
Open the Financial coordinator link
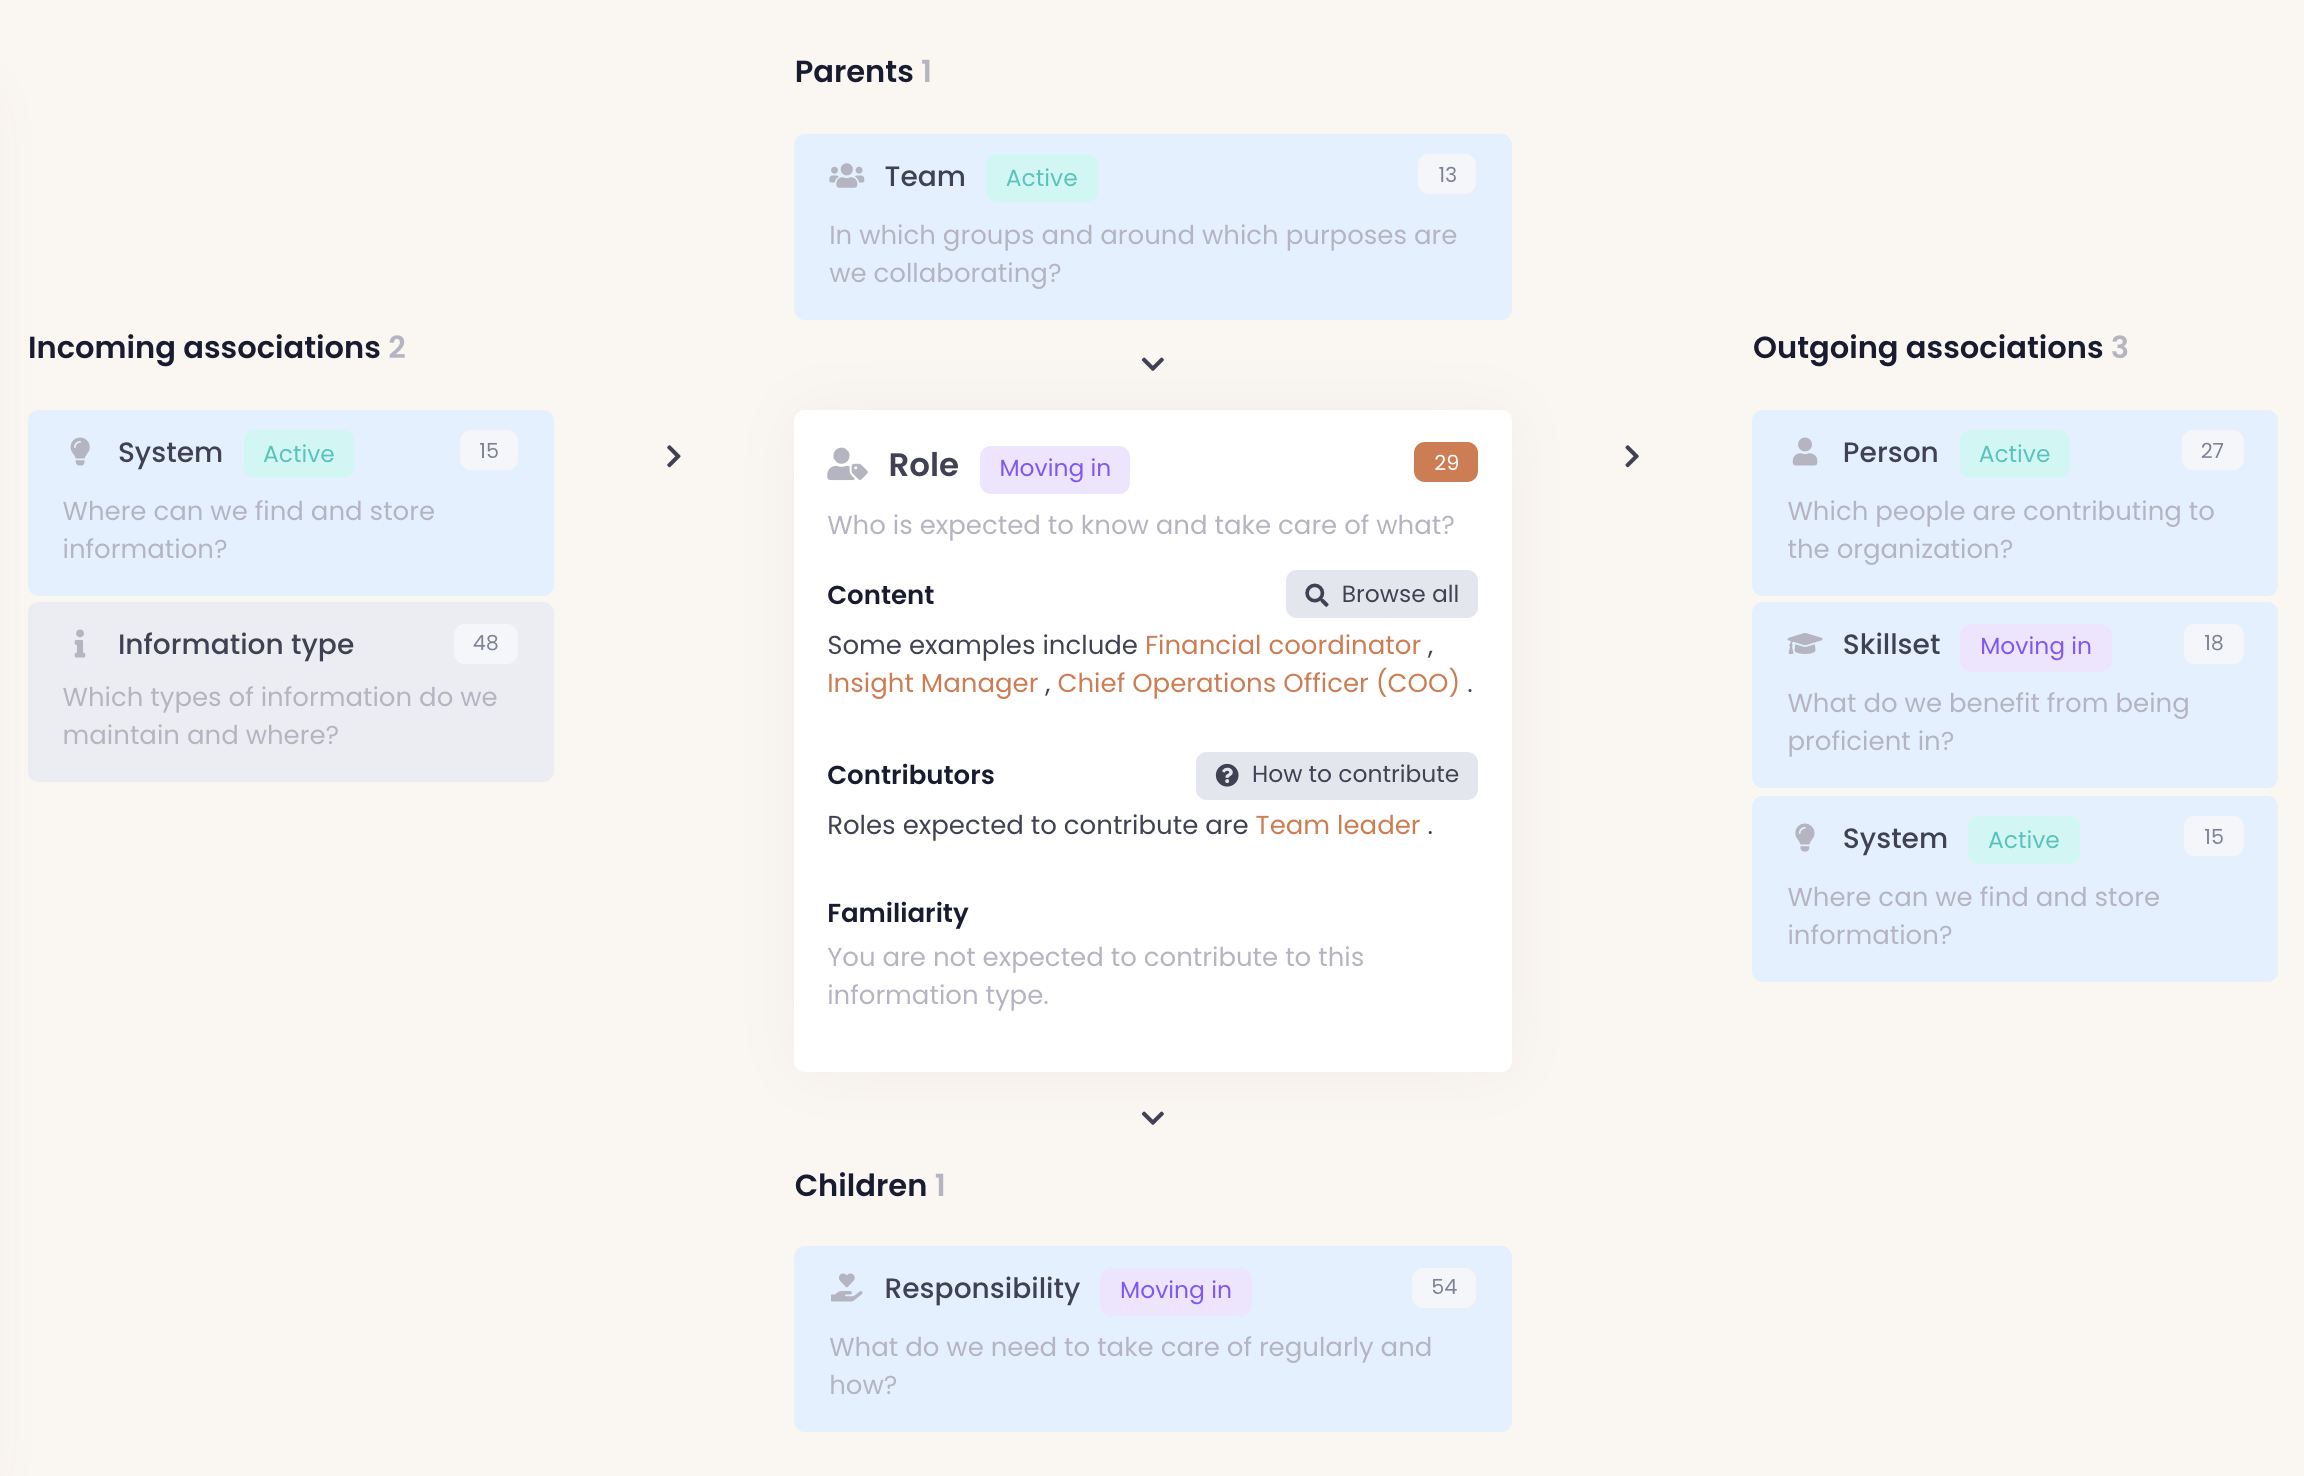click(1282, 645)
